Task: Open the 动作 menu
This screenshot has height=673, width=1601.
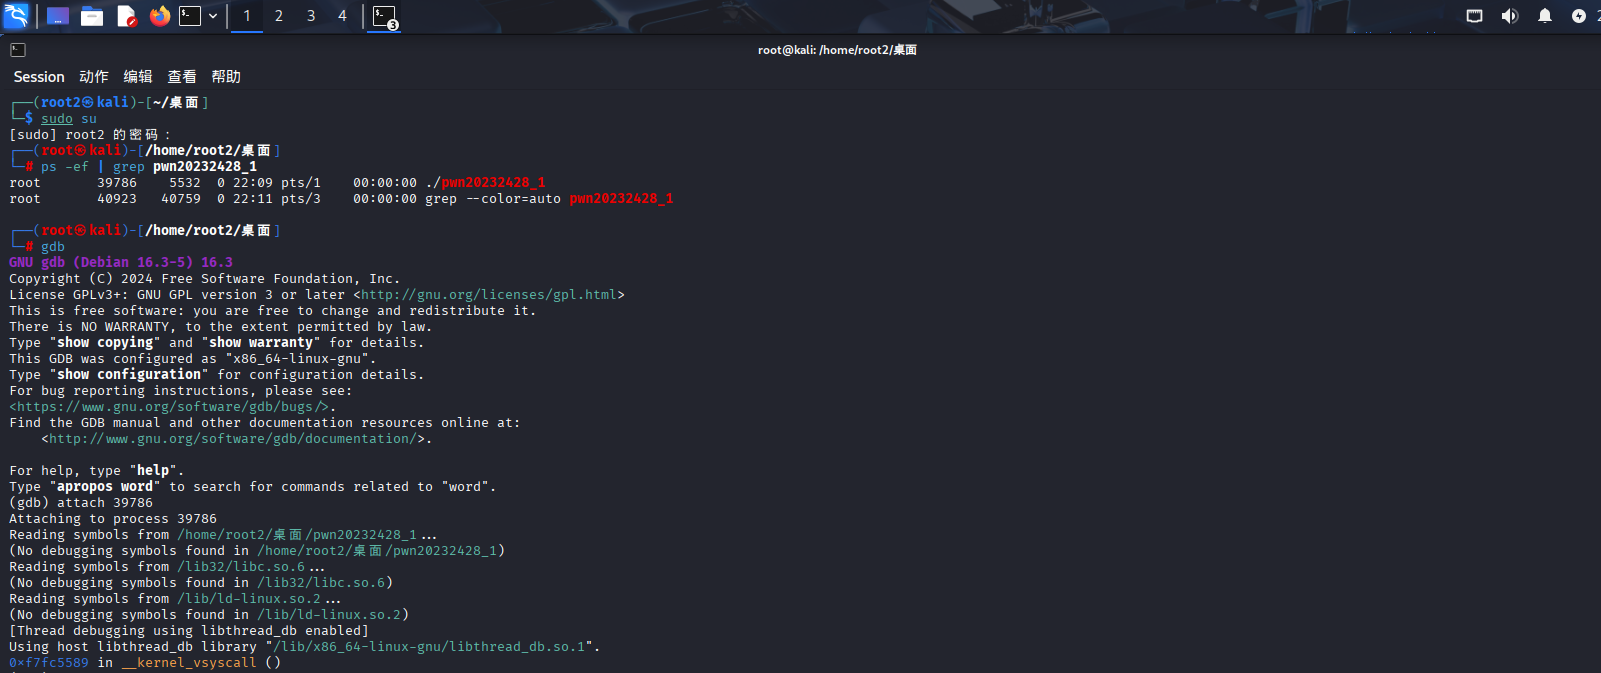Action: (x=94, y=77)
